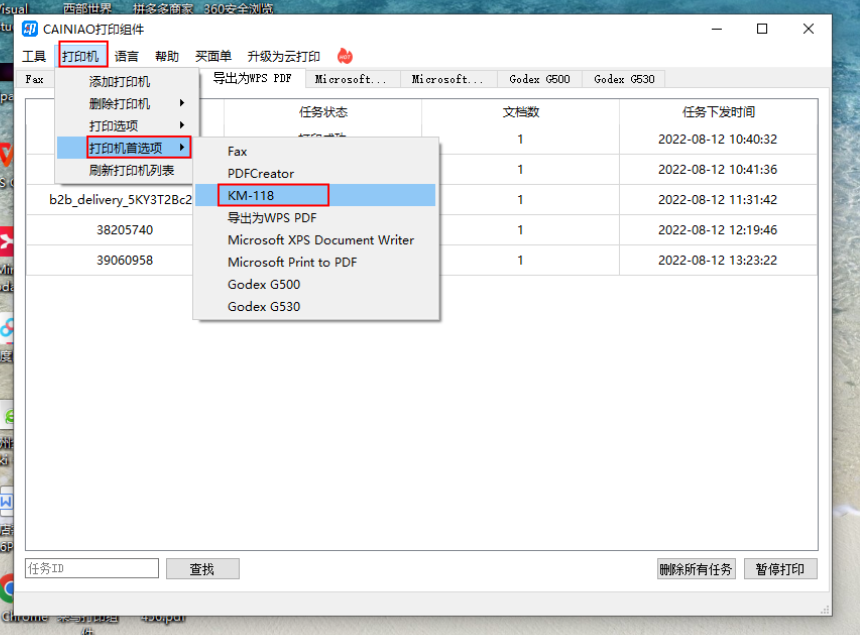Click the 任务ID input field
The width and height of the screenshot is (860, 635).
[x=92, y=569]
